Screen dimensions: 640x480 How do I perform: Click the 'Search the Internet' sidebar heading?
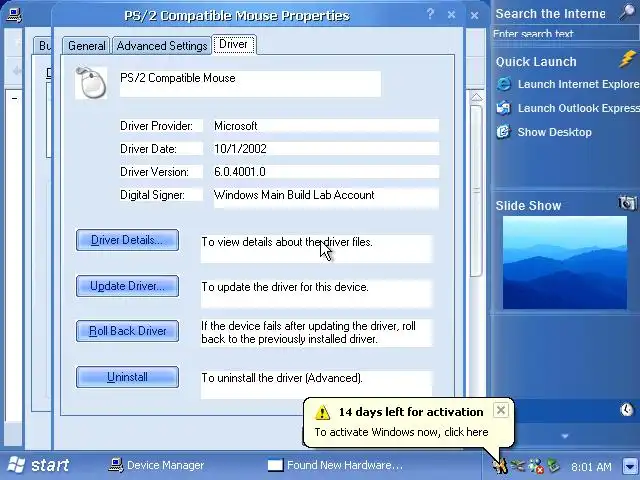pos(550,13)
